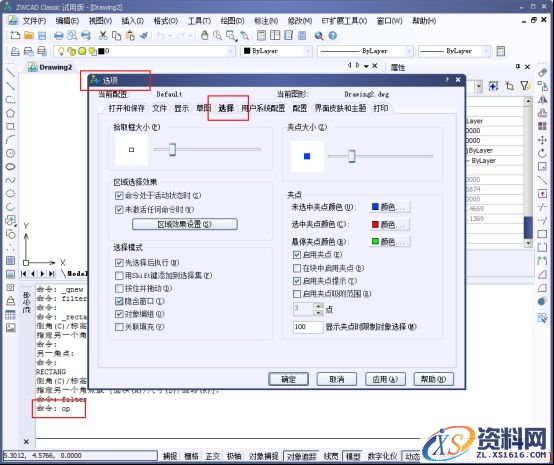
Task: Enable 关联填充 checkbox
Action: coord(119,327)
